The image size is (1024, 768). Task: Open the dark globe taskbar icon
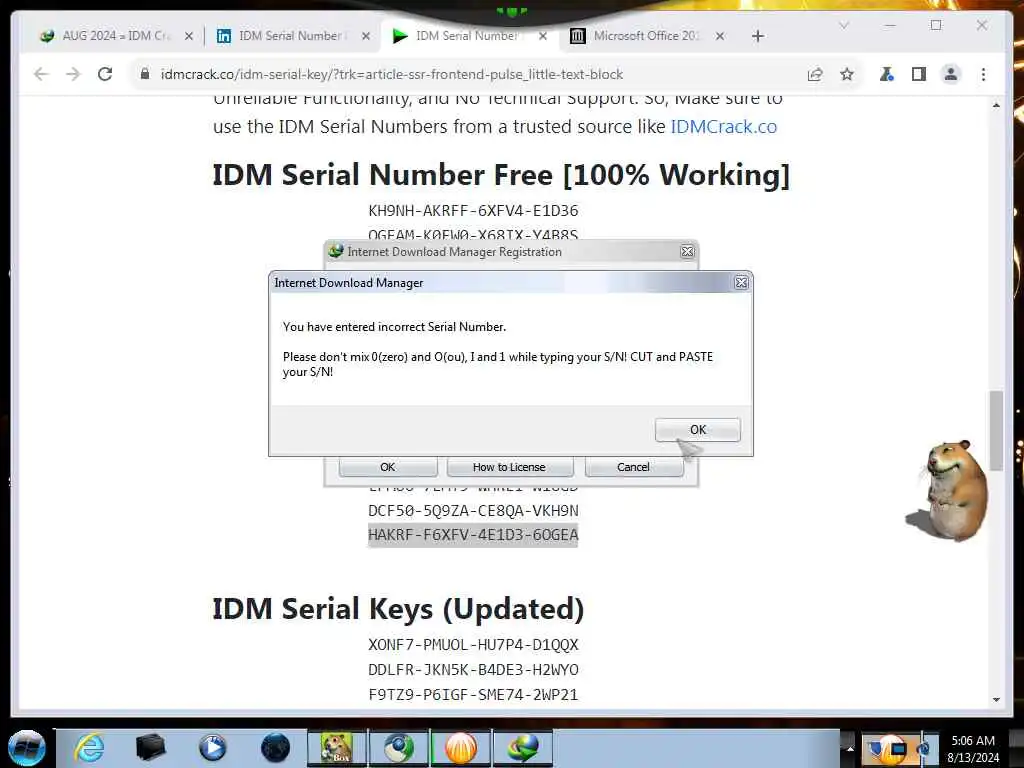point(275,748)
